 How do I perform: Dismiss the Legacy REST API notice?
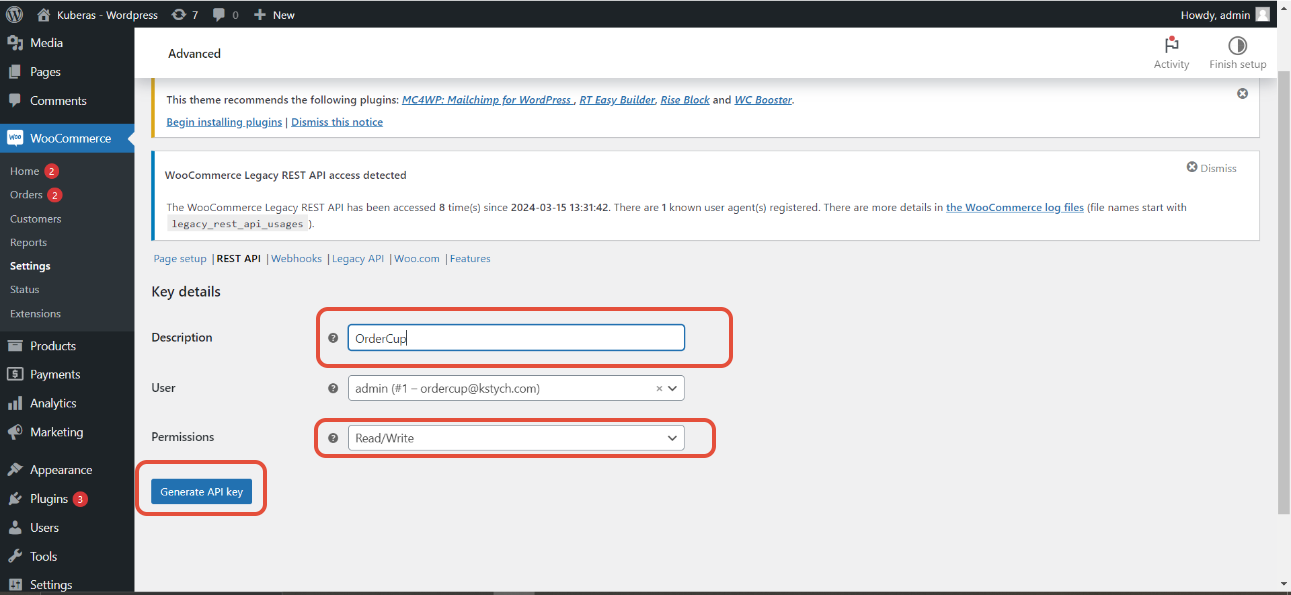click(1212, 168)
